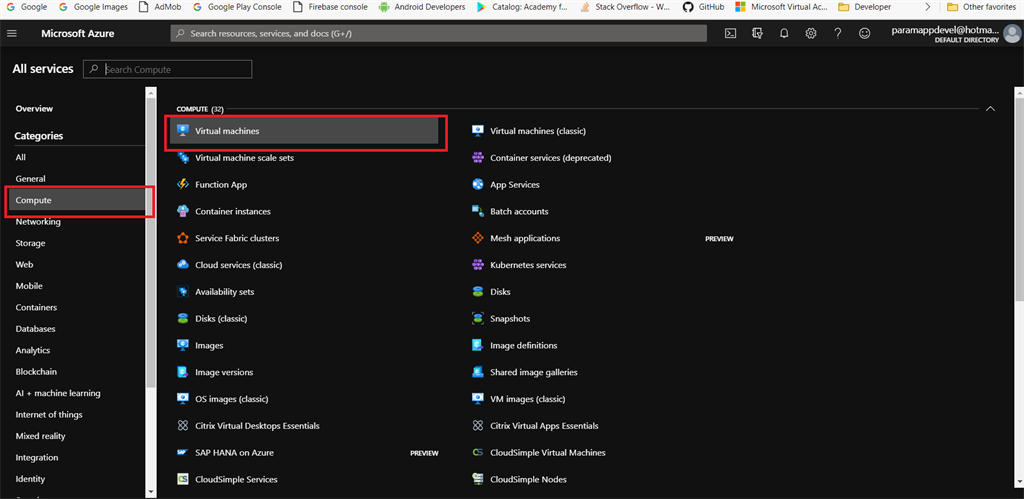Click the Availability sets icon
Image resolution: width=1024 pixels, height=499 pixels.
pyautogui.click(x=183, y=291)
